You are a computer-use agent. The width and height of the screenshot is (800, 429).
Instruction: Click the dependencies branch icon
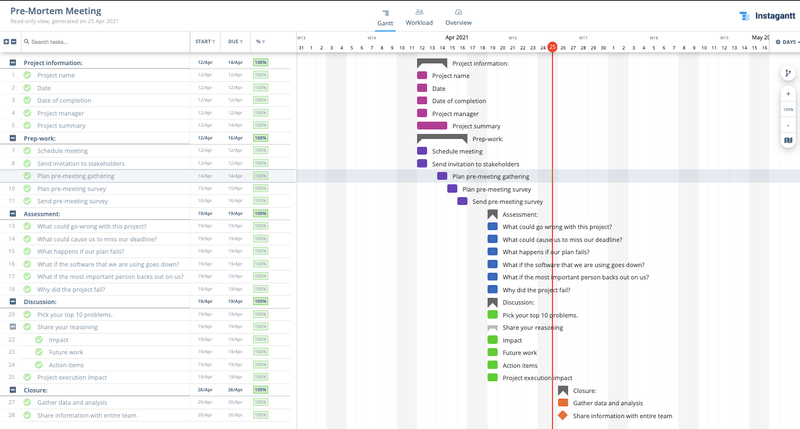788,73
